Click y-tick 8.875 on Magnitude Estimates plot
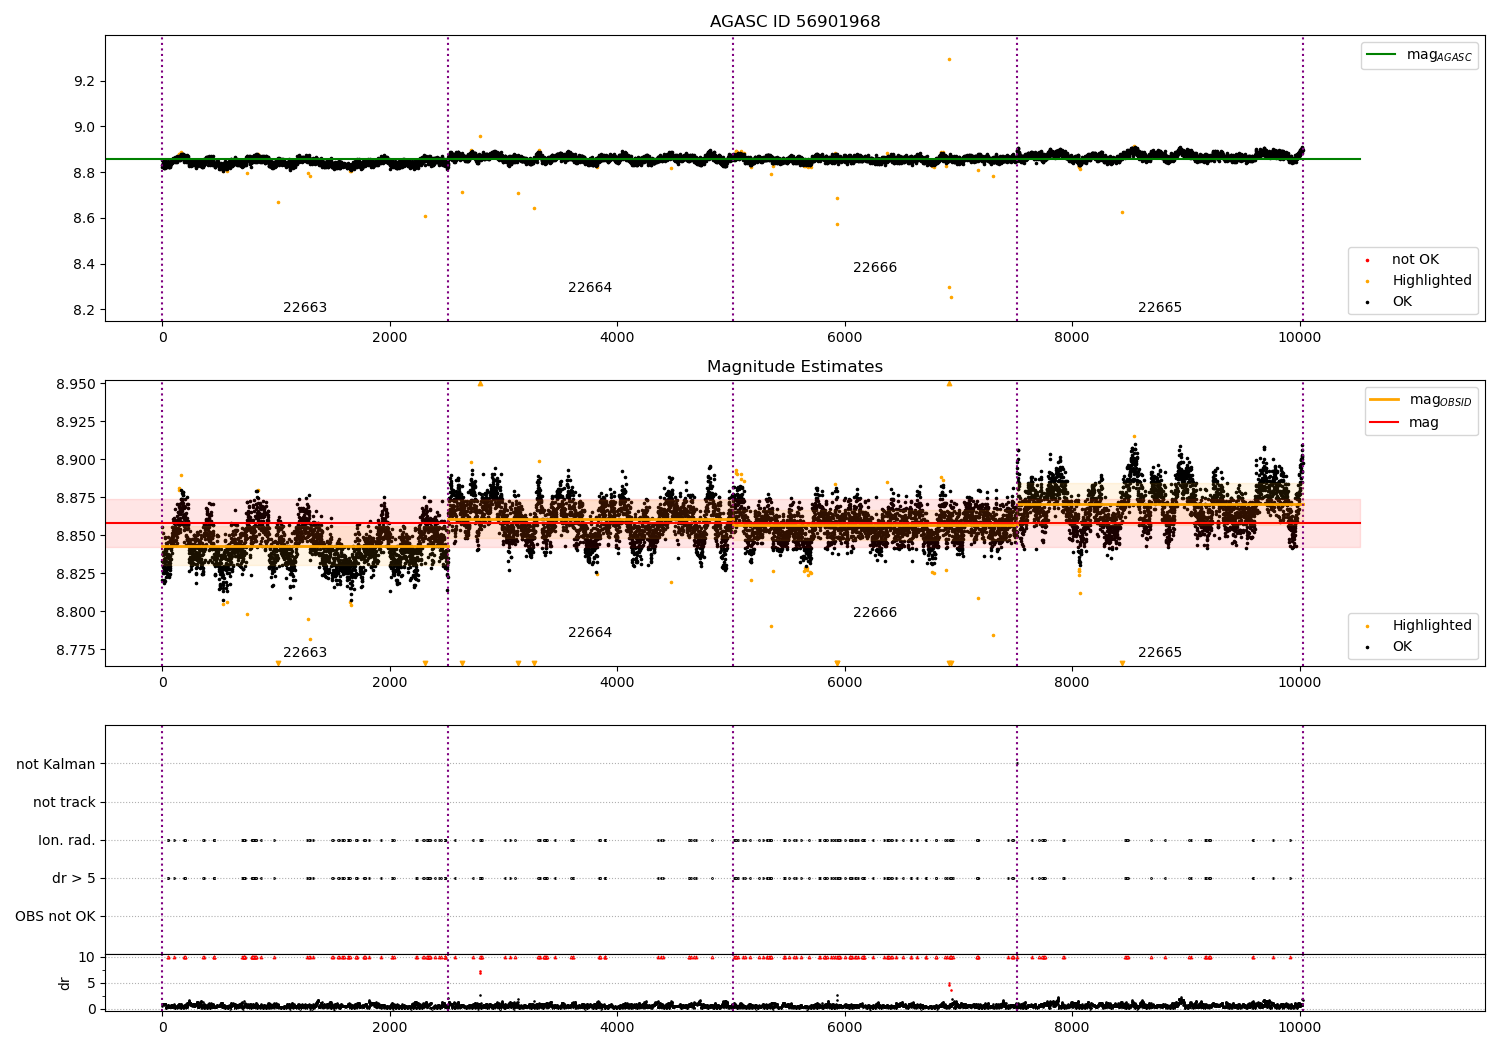Image resolution: width=1500 pixels, height=1050 pixels. click(76, 499)
